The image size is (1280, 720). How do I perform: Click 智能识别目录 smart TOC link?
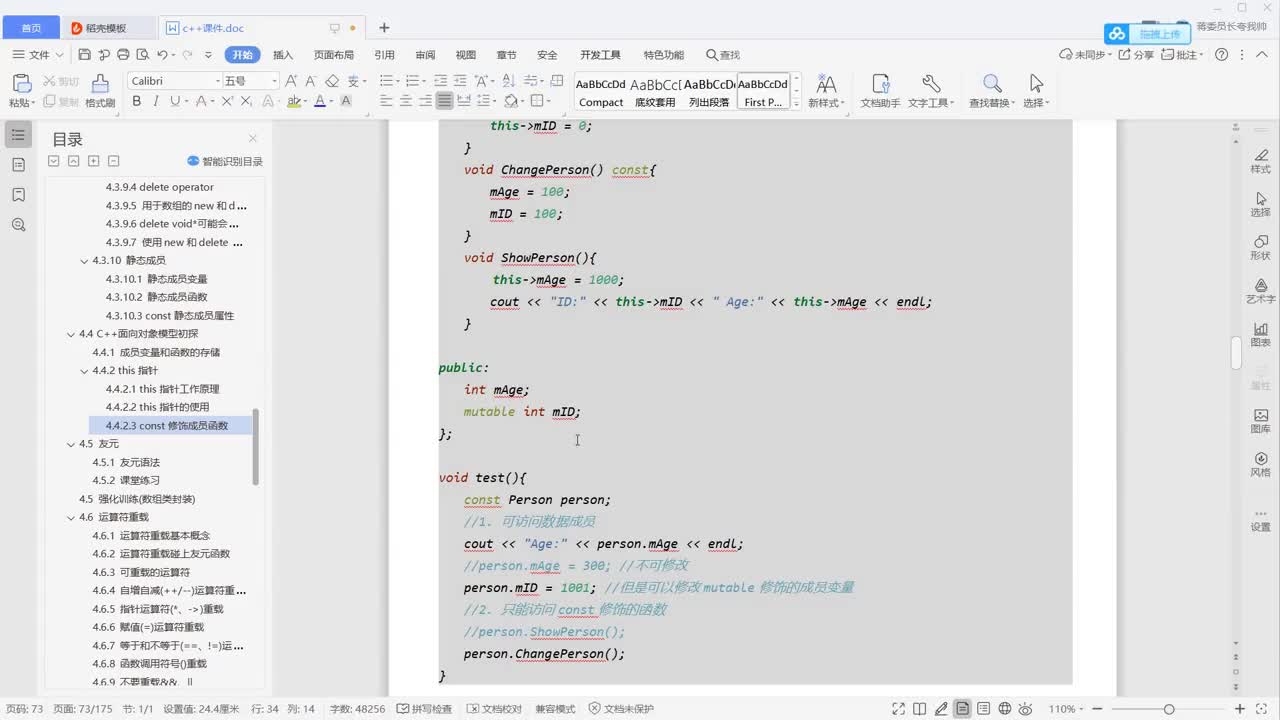pyautogui.click(x=225, y=161)
